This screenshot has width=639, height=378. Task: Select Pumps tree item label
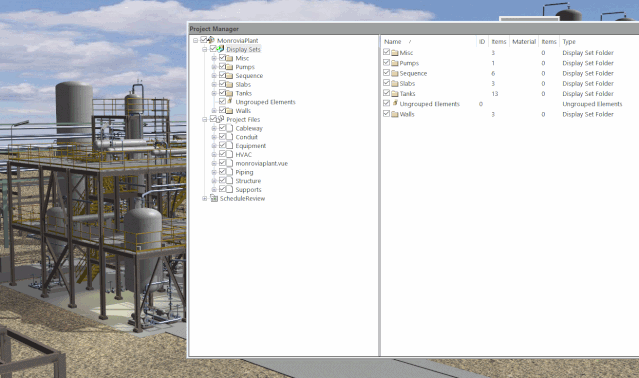(x=245, y=67)
